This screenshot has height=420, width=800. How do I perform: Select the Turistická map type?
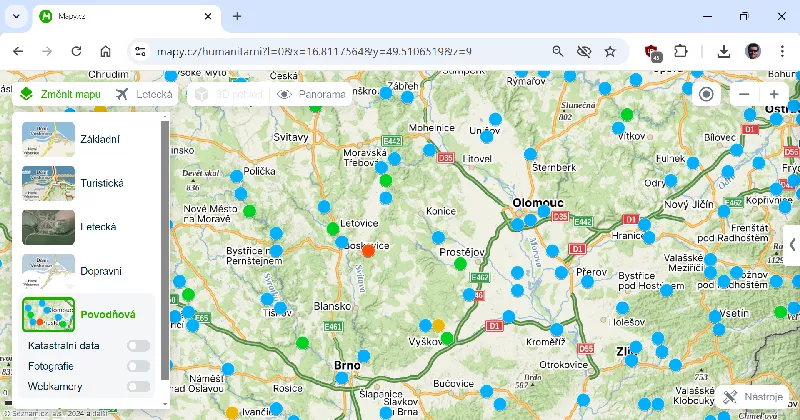coord(49,184)
